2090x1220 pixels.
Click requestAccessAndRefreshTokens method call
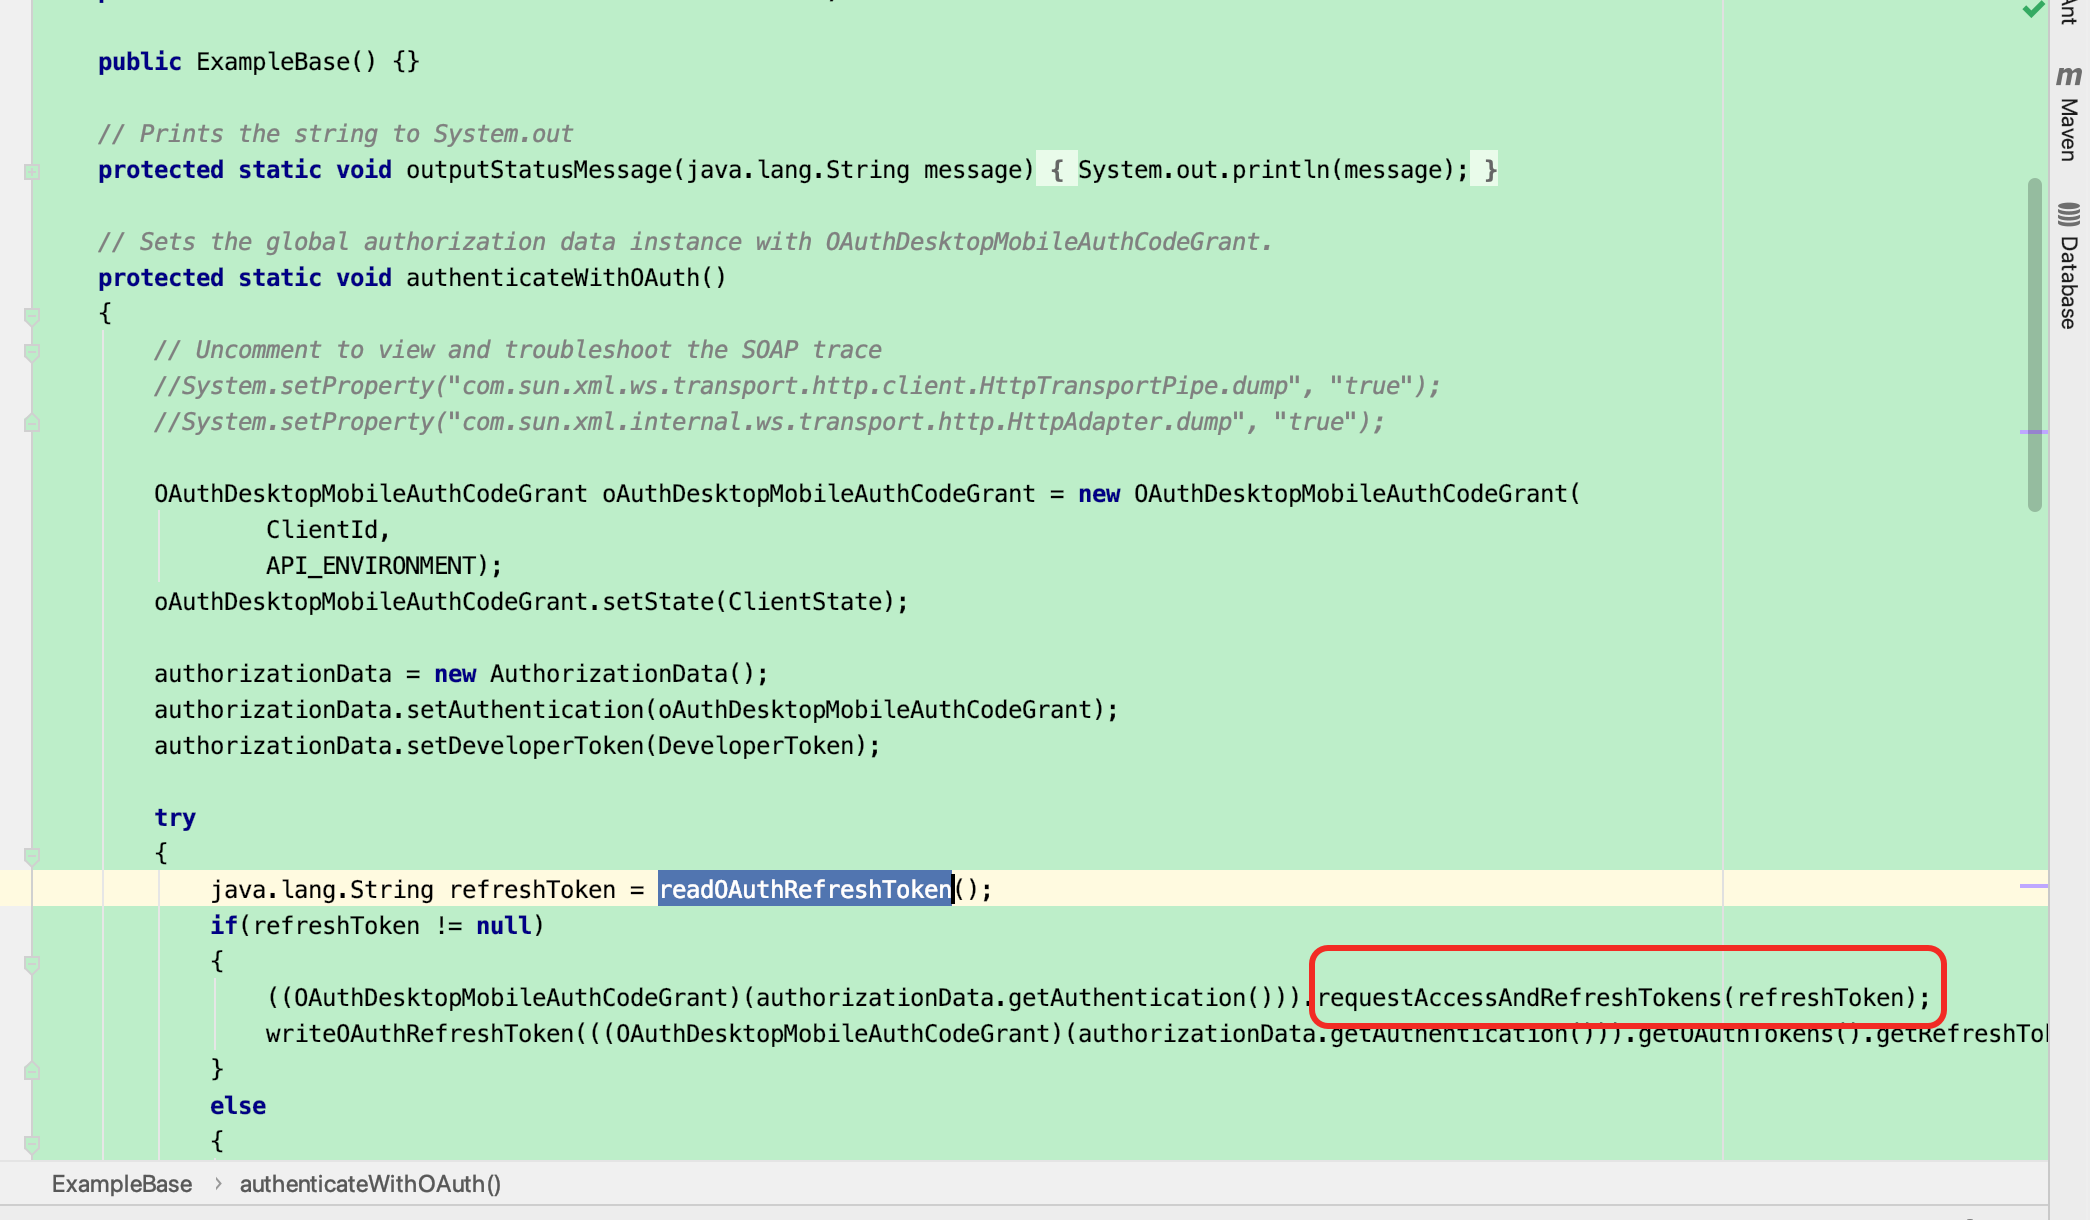[x=1520, y=997]
